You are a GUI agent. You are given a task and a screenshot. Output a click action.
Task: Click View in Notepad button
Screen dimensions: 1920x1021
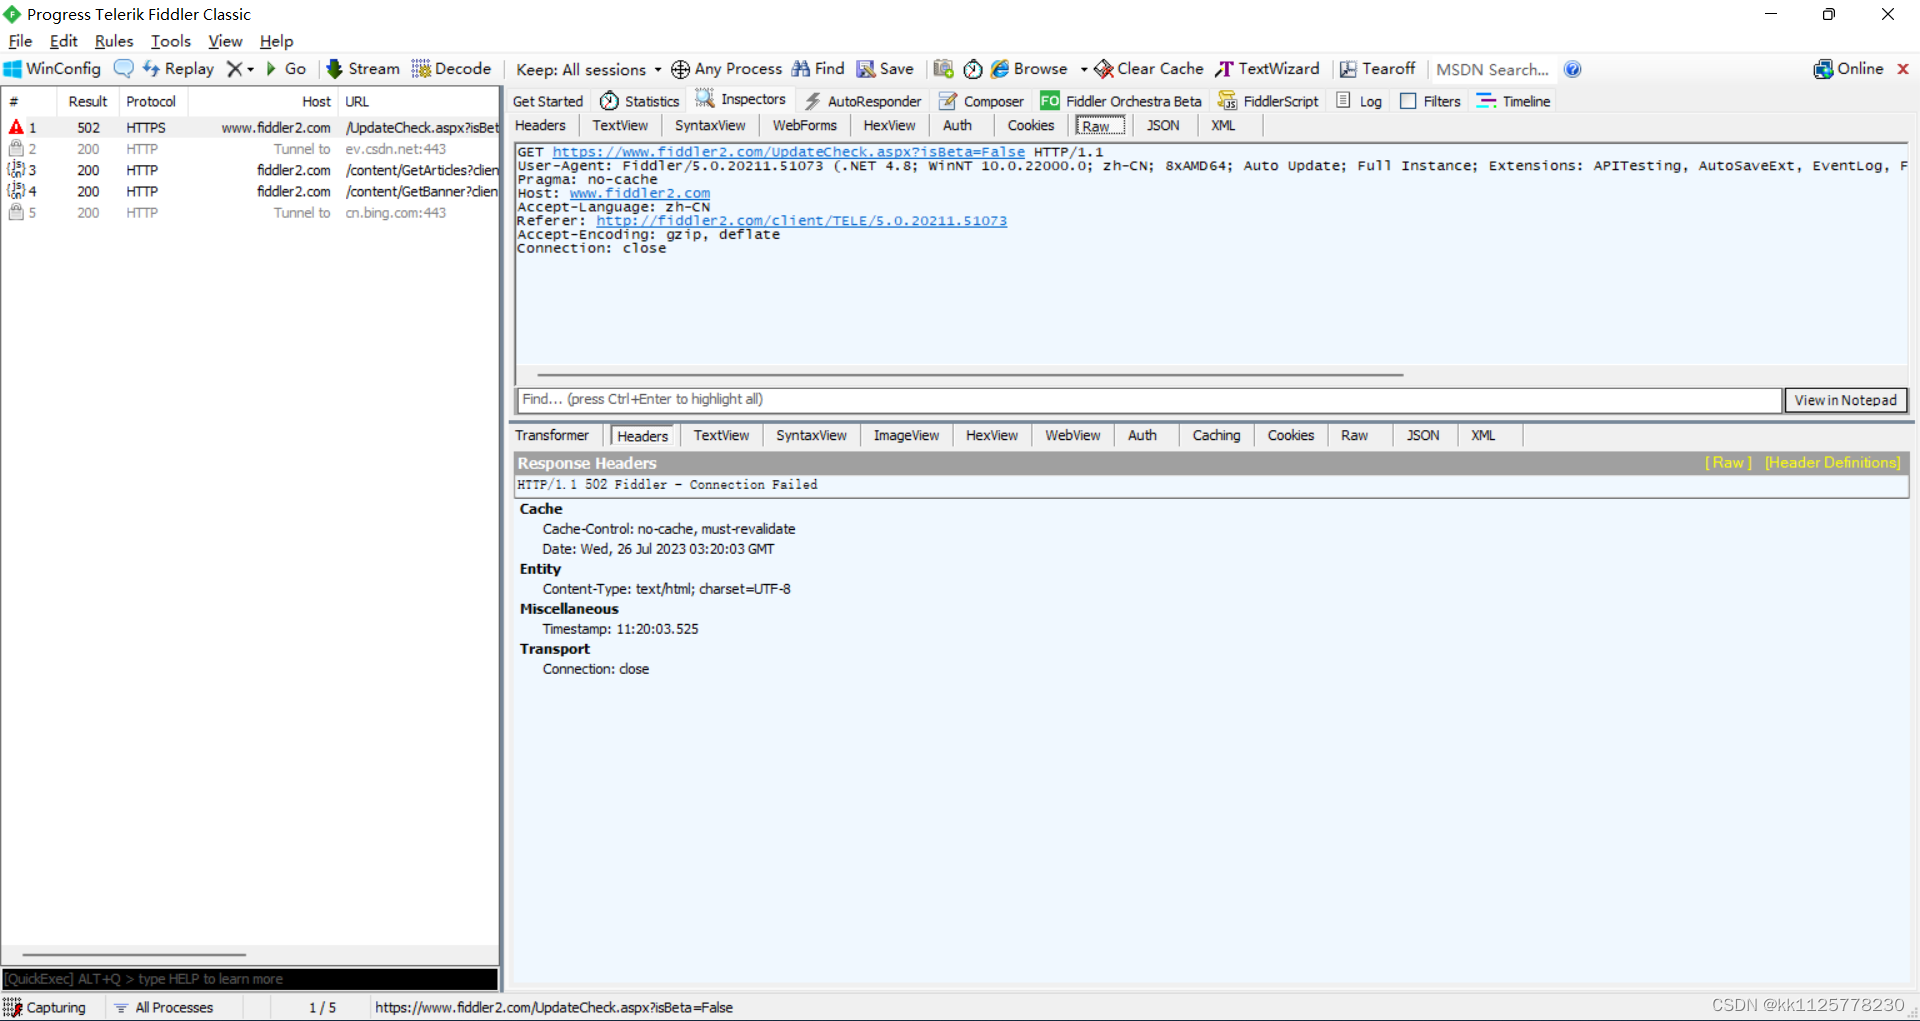(x=1845, y=400)
